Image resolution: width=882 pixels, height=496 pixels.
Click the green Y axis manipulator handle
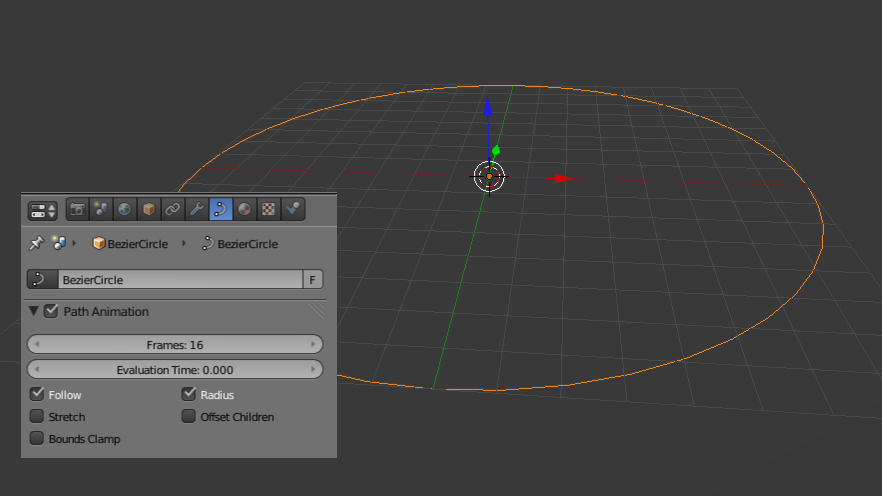pos(496,151)
